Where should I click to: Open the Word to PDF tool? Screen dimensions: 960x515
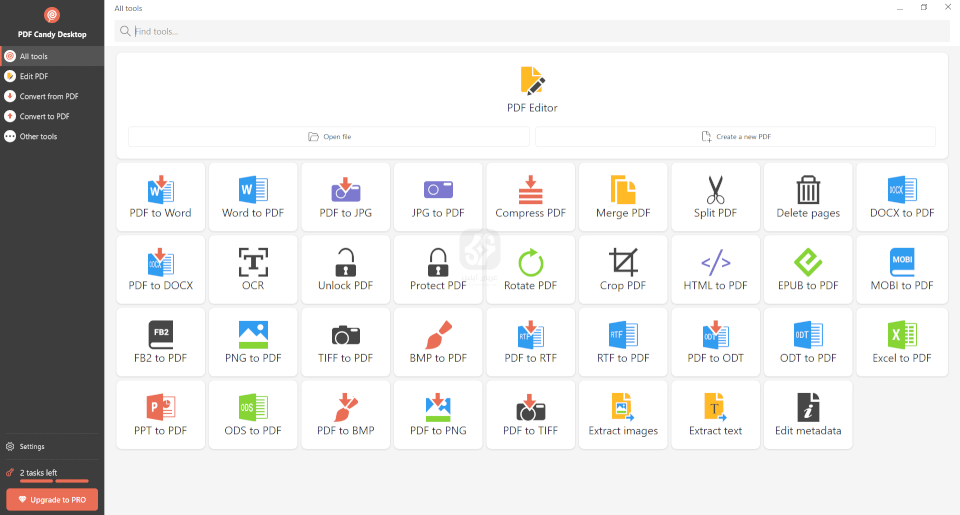(253, 197)
